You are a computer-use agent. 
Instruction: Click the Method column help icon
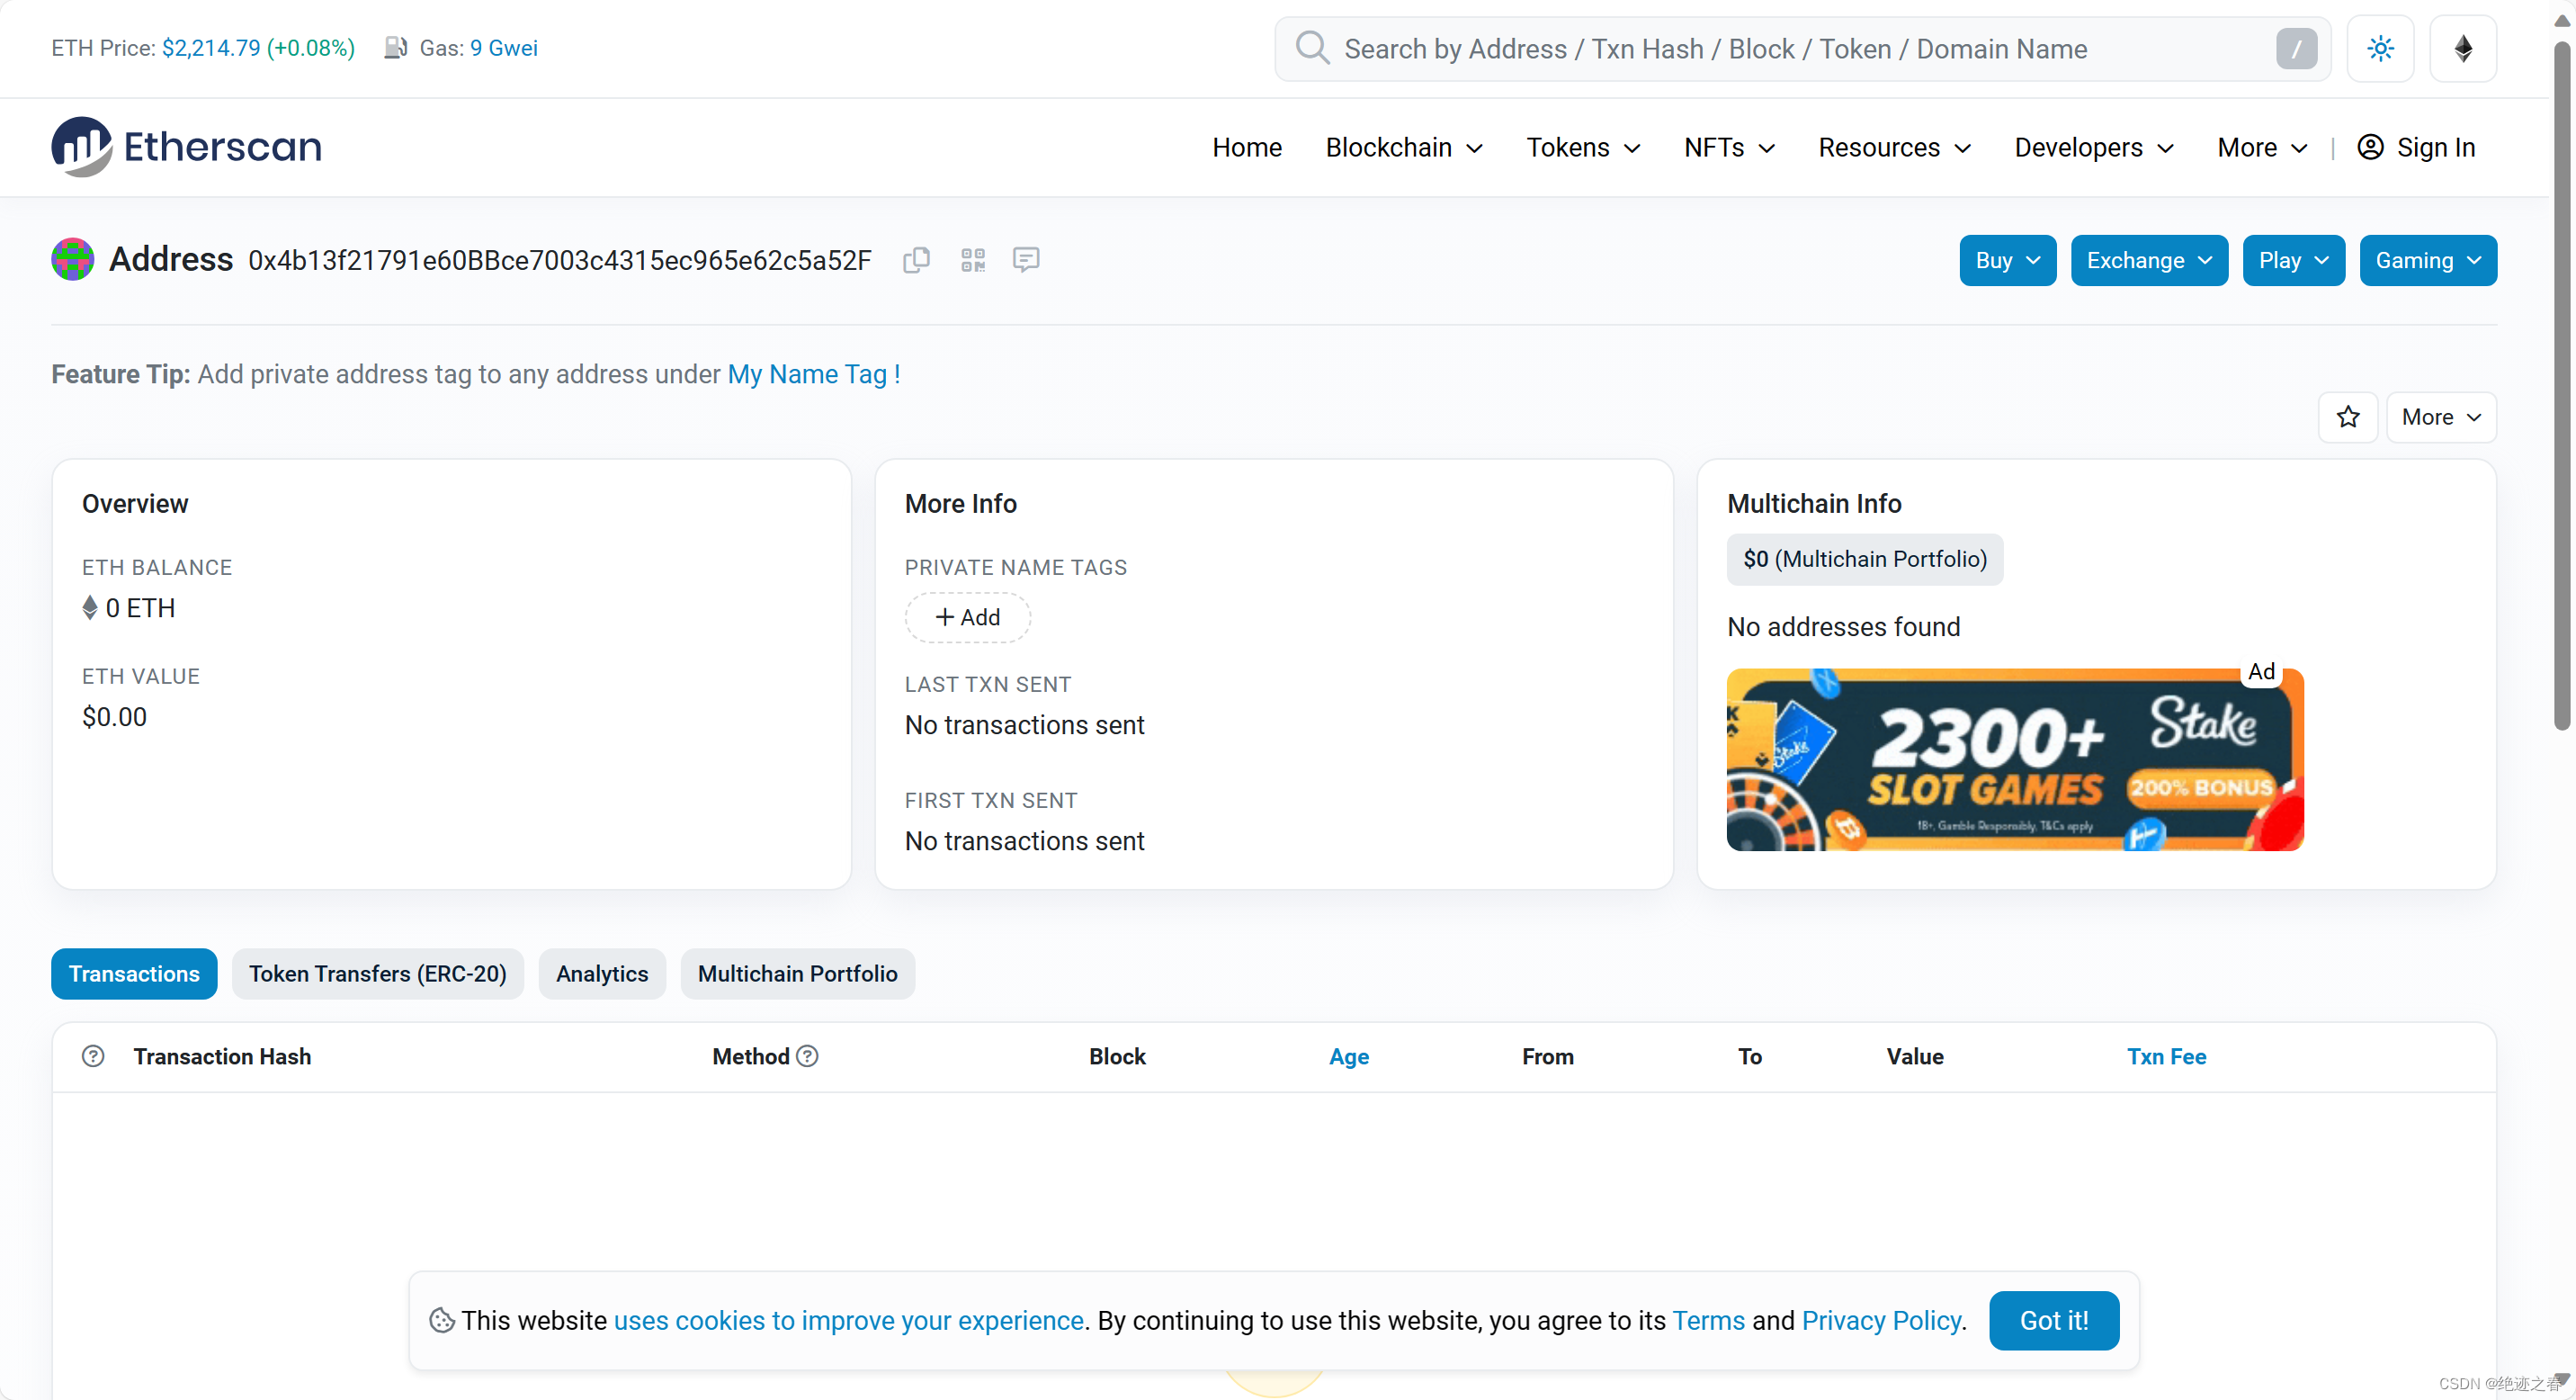tap(807, 1056)
